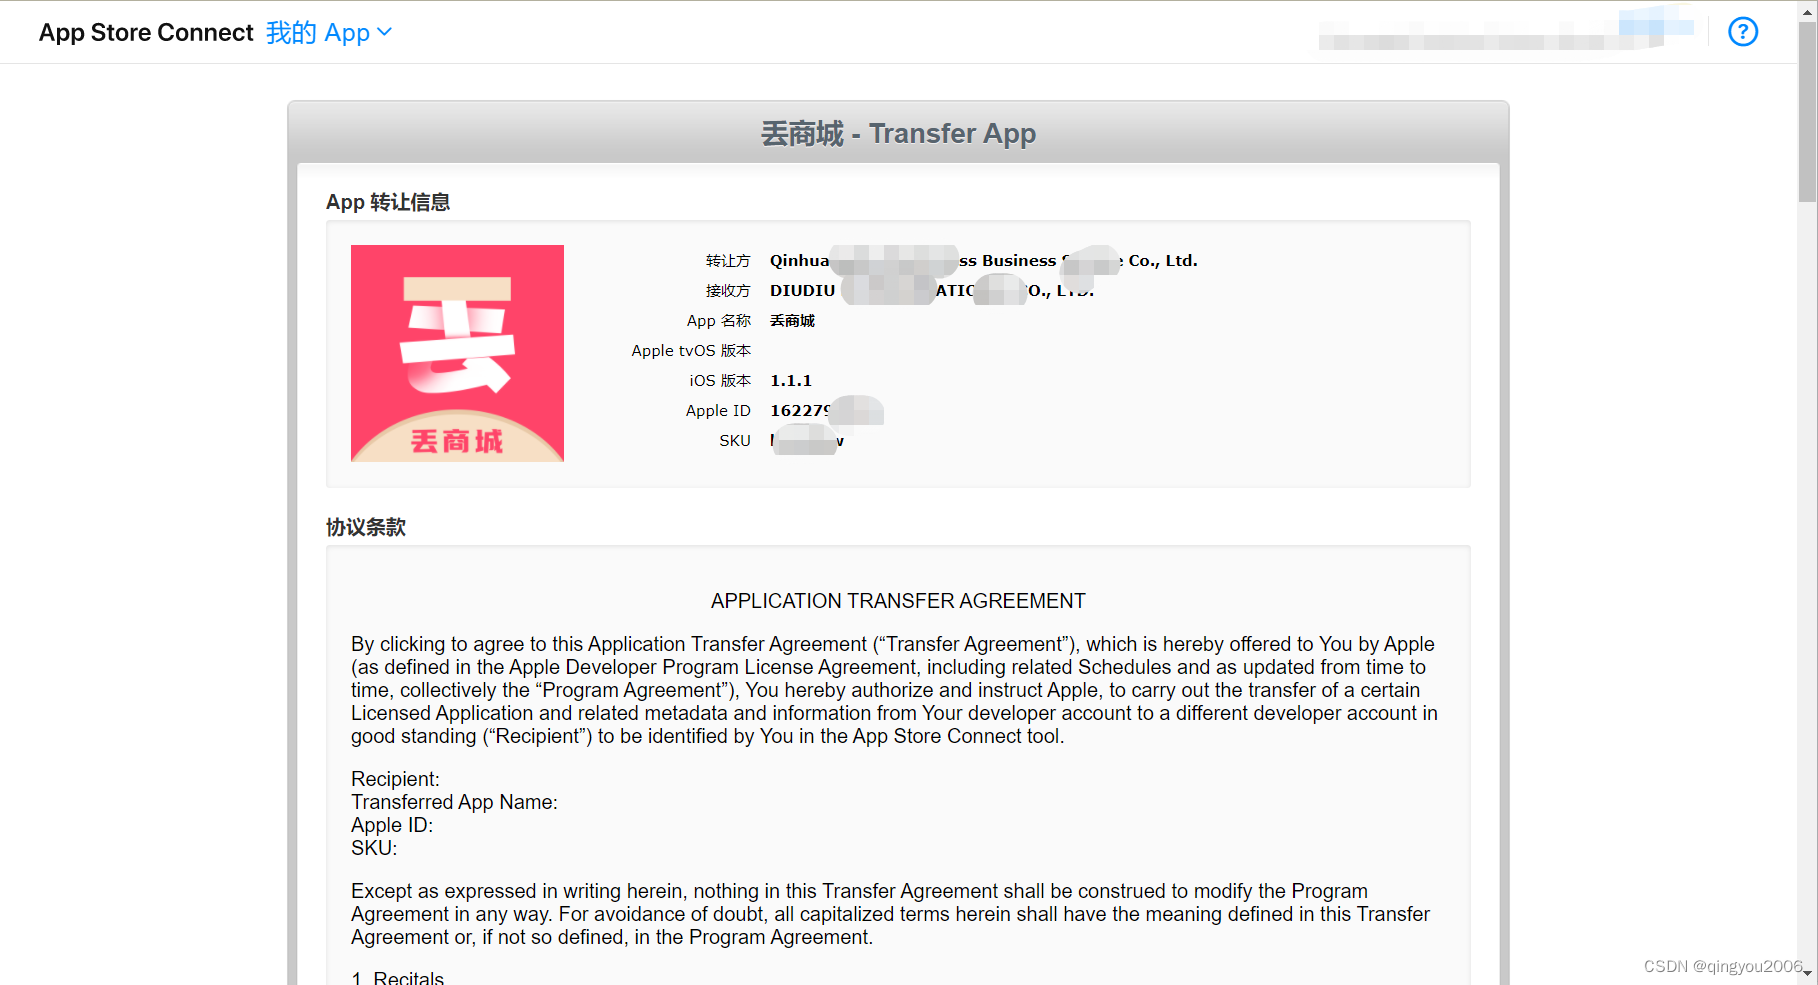Click the Apple tvOS 版本 label
This screenshot has height=985, width=1818.
[691, 351]
